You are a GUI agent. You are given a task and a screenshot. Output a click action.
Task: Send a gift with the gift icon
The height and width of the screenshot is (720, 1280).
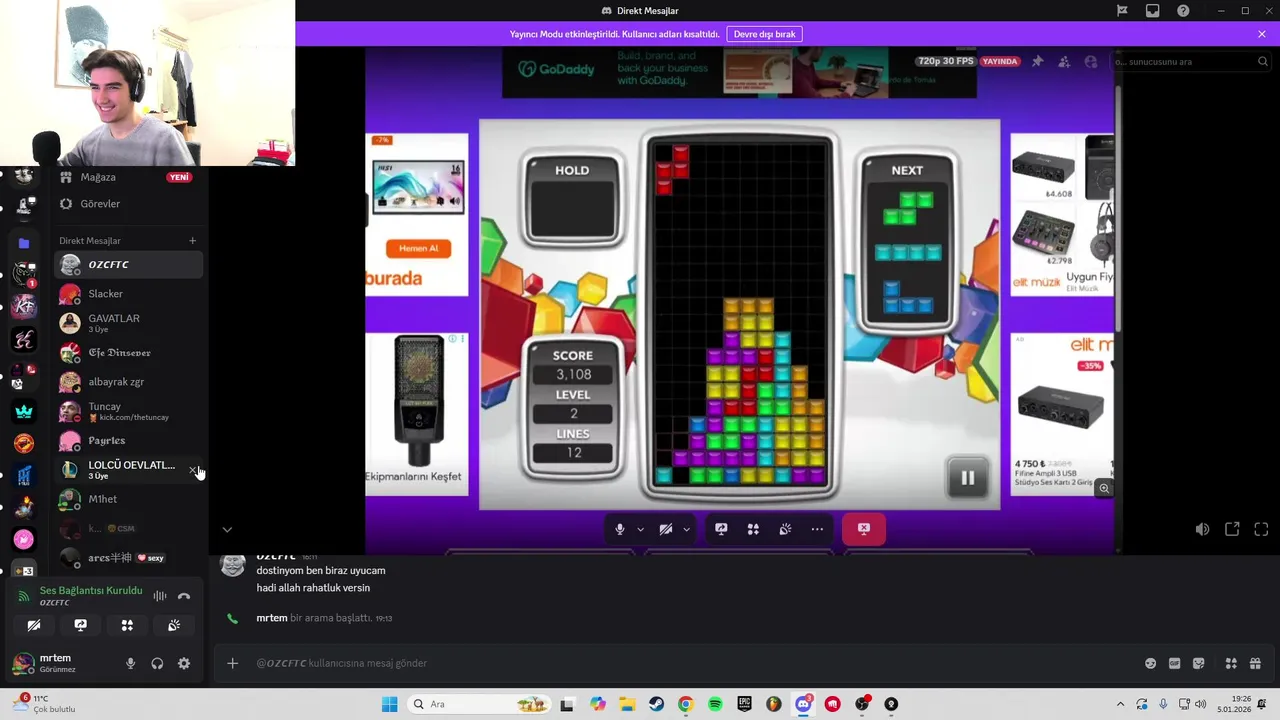[x=1255, y=663]
